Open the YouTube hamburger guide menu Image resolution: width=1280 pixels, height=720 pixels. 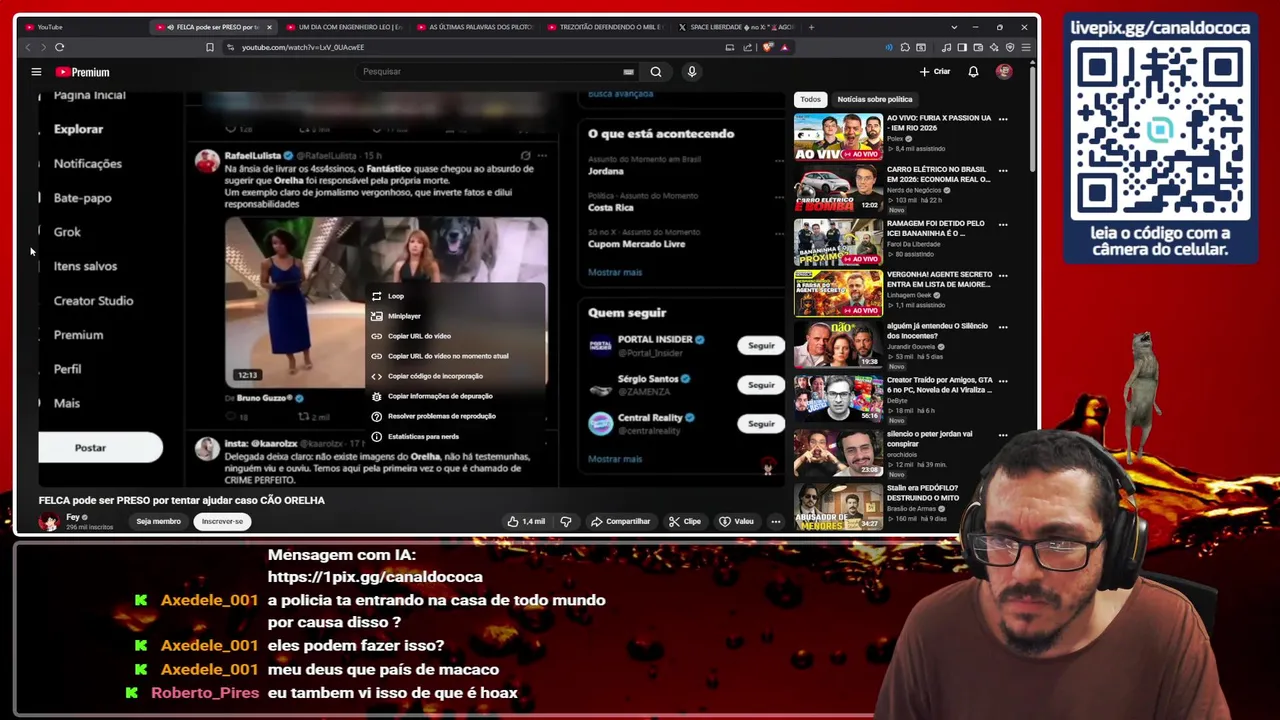(x=36, y=72)
